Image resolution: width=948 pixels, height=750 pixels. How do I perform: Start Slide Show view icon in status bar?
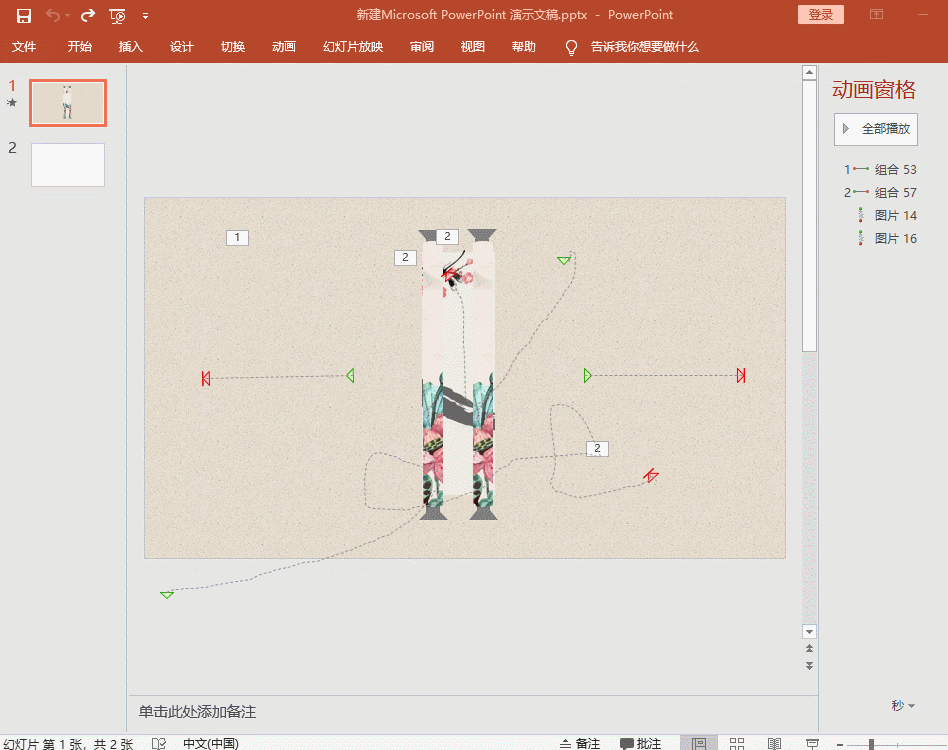coord(813,743)
